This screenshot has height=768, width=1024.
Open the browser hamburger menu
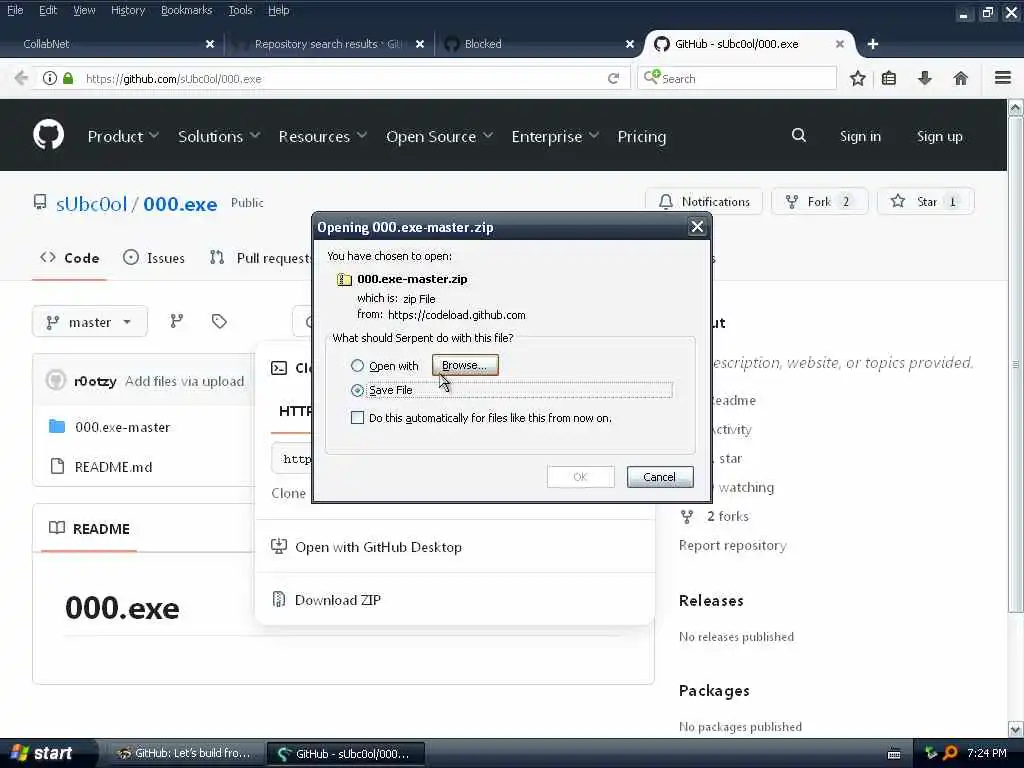(x=1003, y=78)
